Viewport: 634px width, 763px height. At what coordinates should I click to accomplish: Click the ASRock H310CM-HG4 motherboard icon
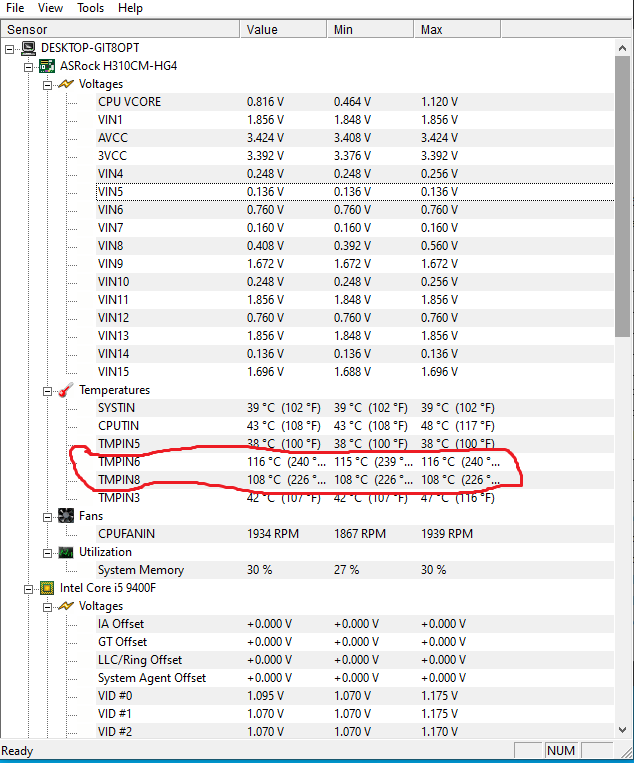[46, 66]
